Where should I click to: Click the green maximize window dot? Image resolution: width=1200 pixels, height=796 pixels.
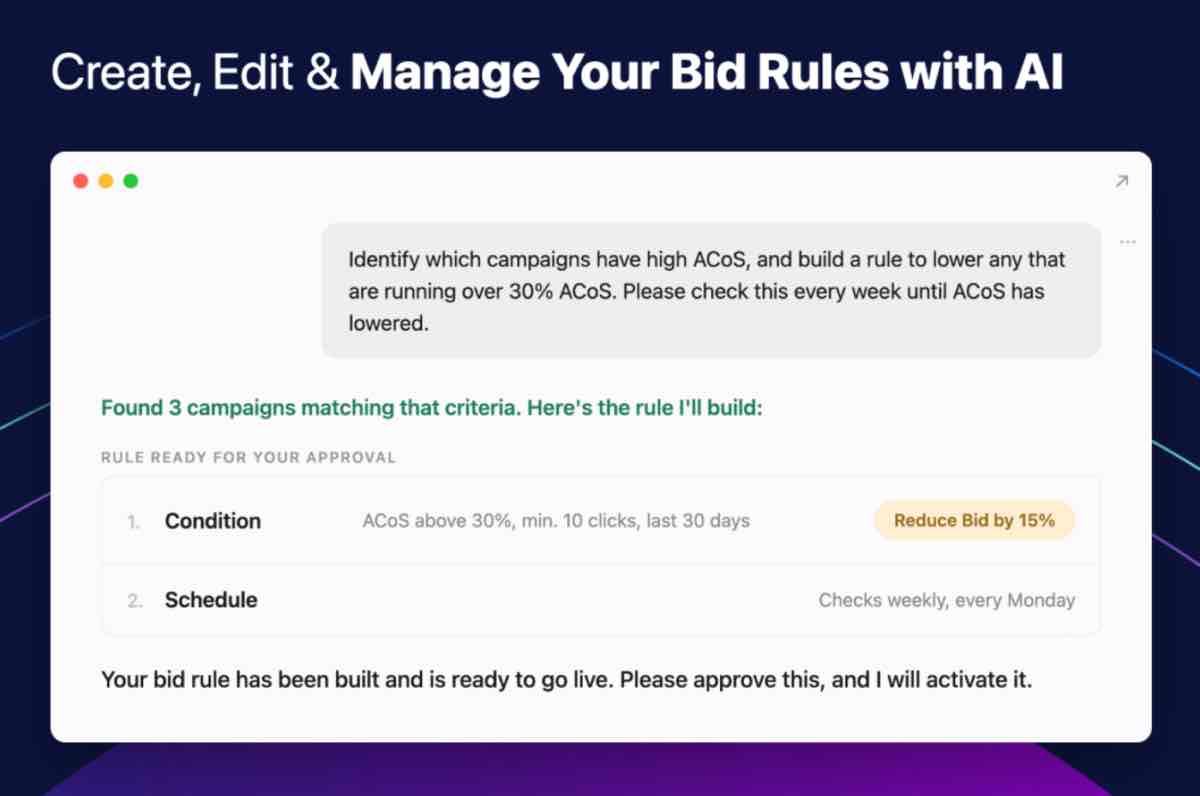point(131,181)
